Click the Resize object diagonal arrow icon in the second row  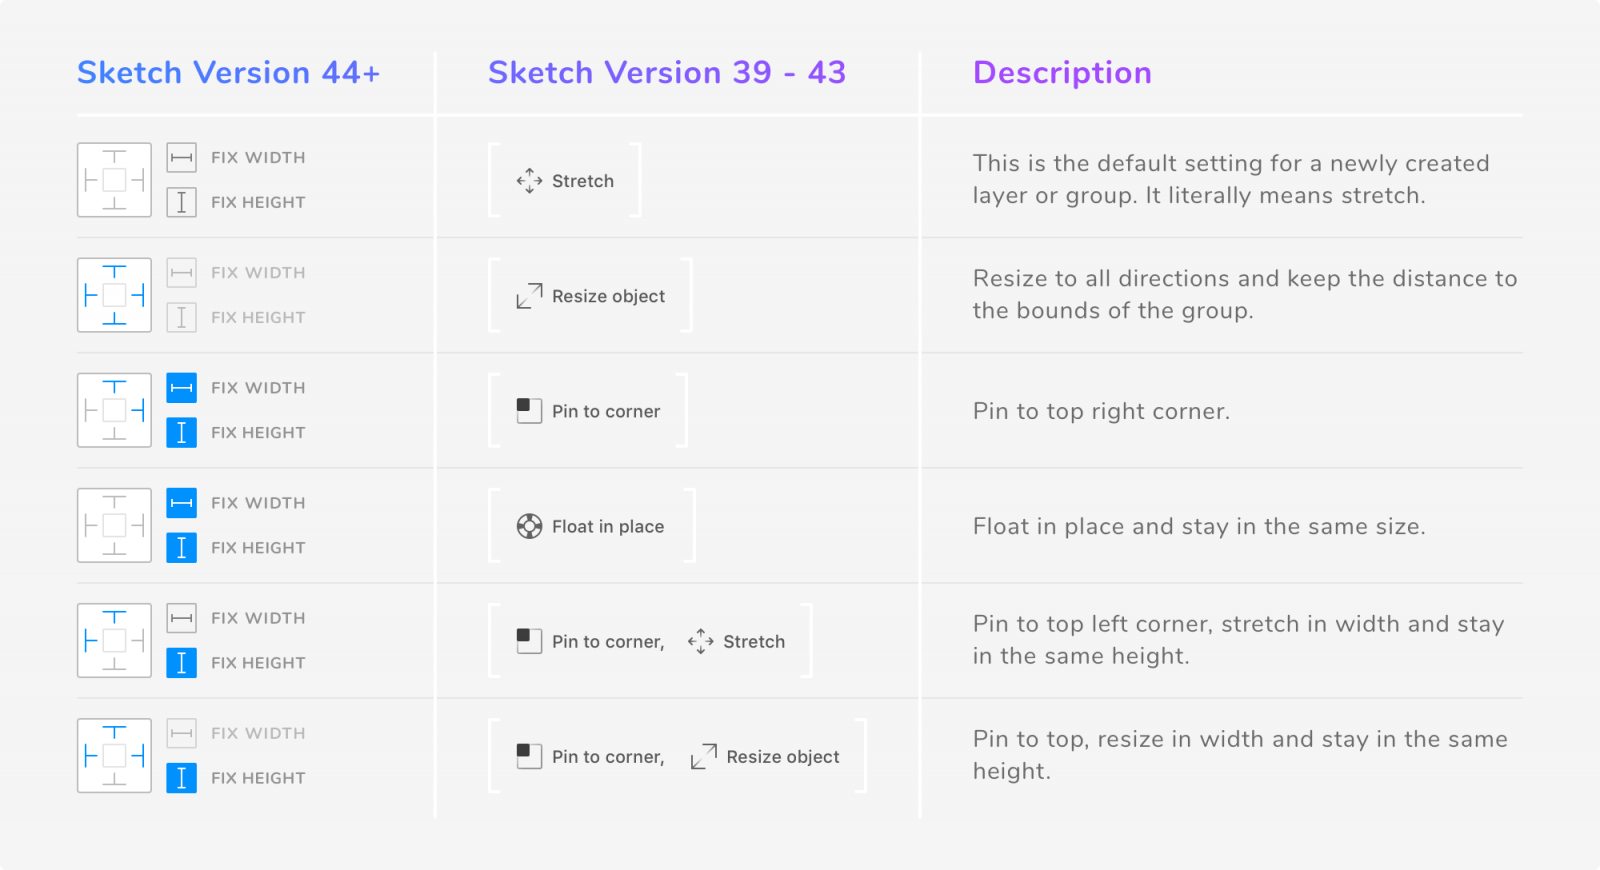pyautogui.click(x=529, y=296)
